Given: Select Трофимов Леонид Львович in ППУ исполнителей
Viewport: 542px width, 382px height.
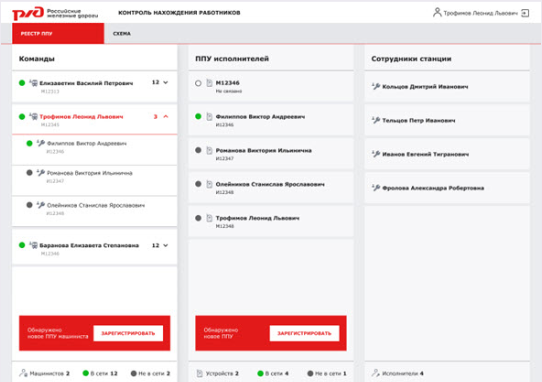Looking at the screenshot, I should [x=271, y=221].
